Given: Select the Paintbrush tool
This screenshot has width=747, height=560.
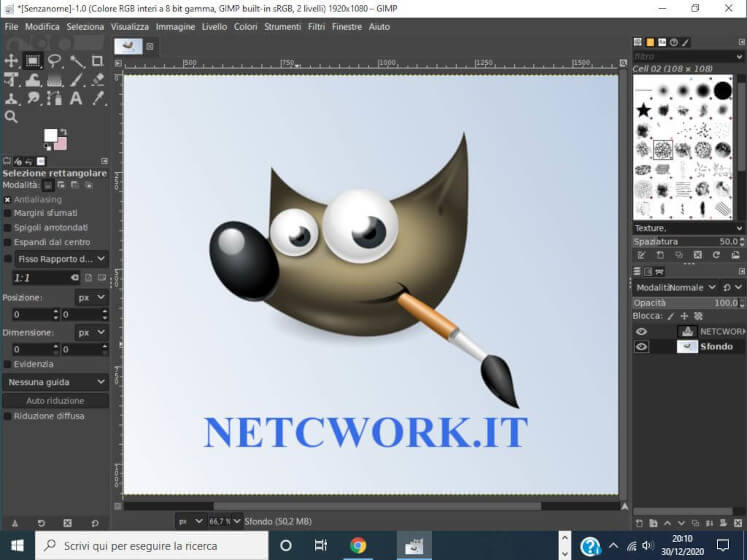Looking at the screenshot, I should pos(76,80).
